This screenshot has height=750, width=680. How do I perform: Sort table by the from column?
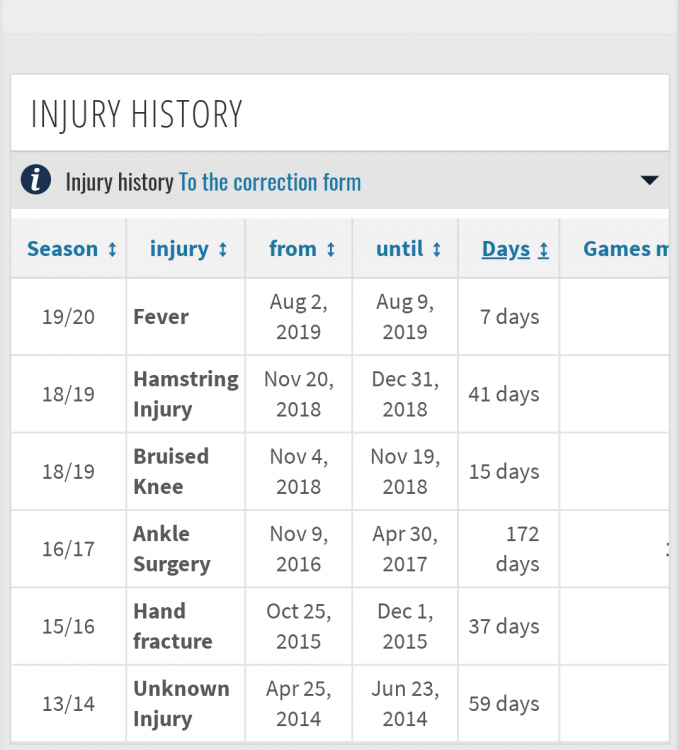click(x=293, y=249)
